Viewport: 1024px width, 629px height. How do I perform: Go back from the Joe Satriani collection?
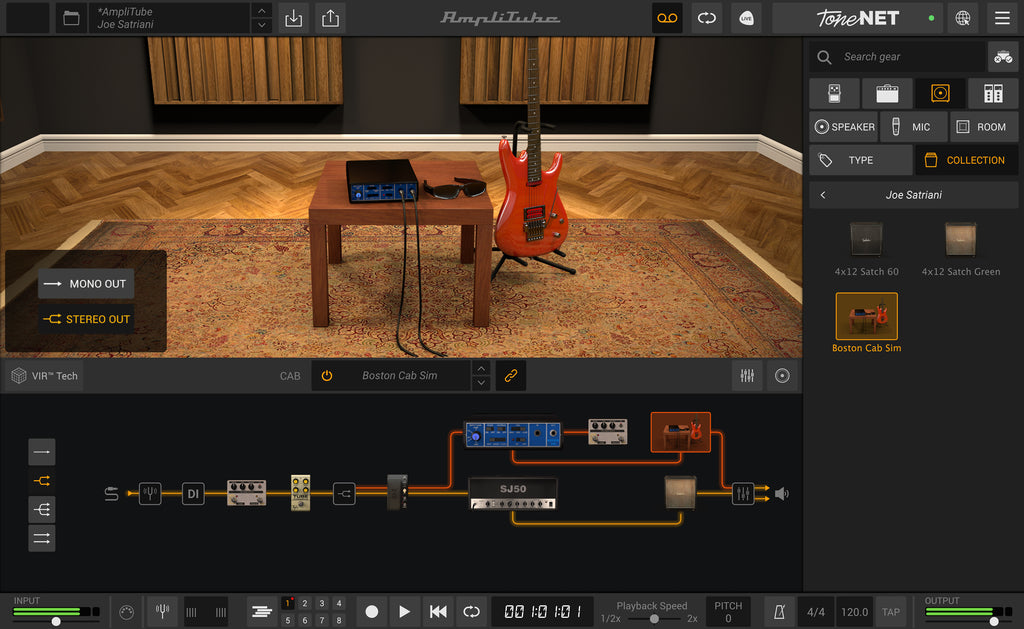pos(823,195)
